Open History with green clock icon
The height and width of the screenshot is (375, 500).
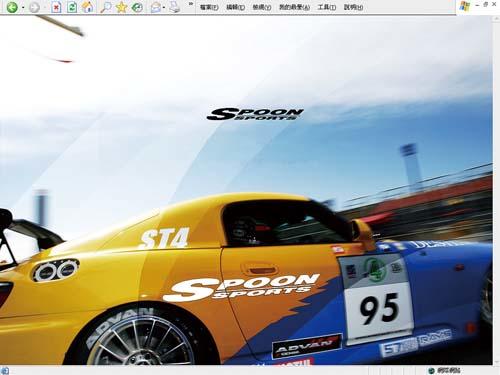(x=137, y=7)
